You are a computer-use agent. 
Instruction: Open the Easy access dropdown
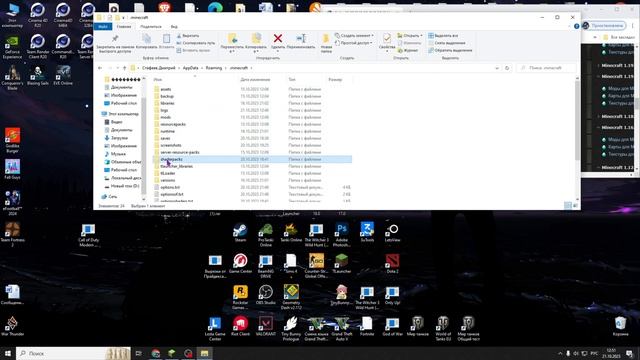point(353,43)
